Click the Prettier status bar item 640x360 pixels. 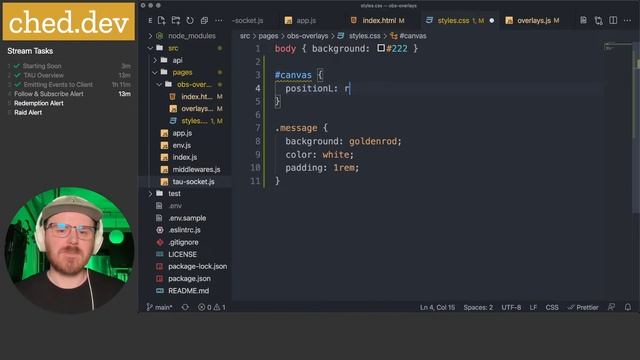(x=583, y=307)
